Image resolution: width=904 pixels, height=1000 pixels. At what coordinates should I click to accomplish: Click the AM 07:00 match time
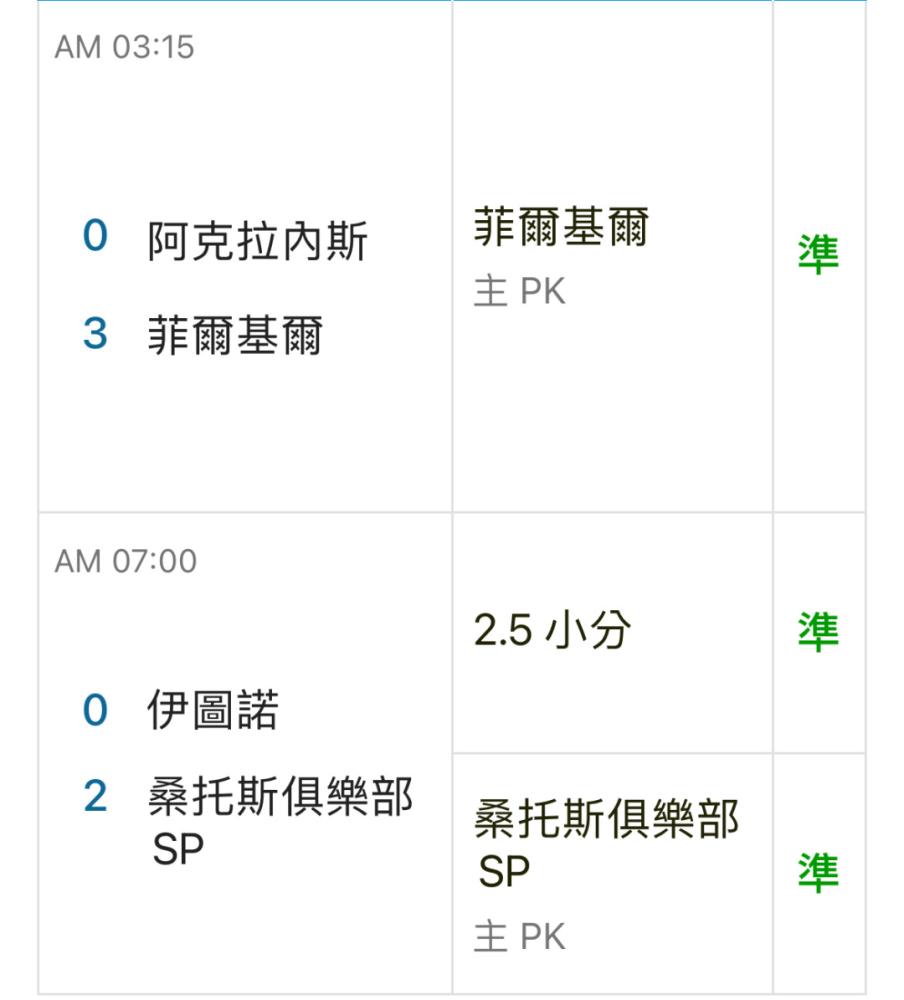(x=126, y=561)
